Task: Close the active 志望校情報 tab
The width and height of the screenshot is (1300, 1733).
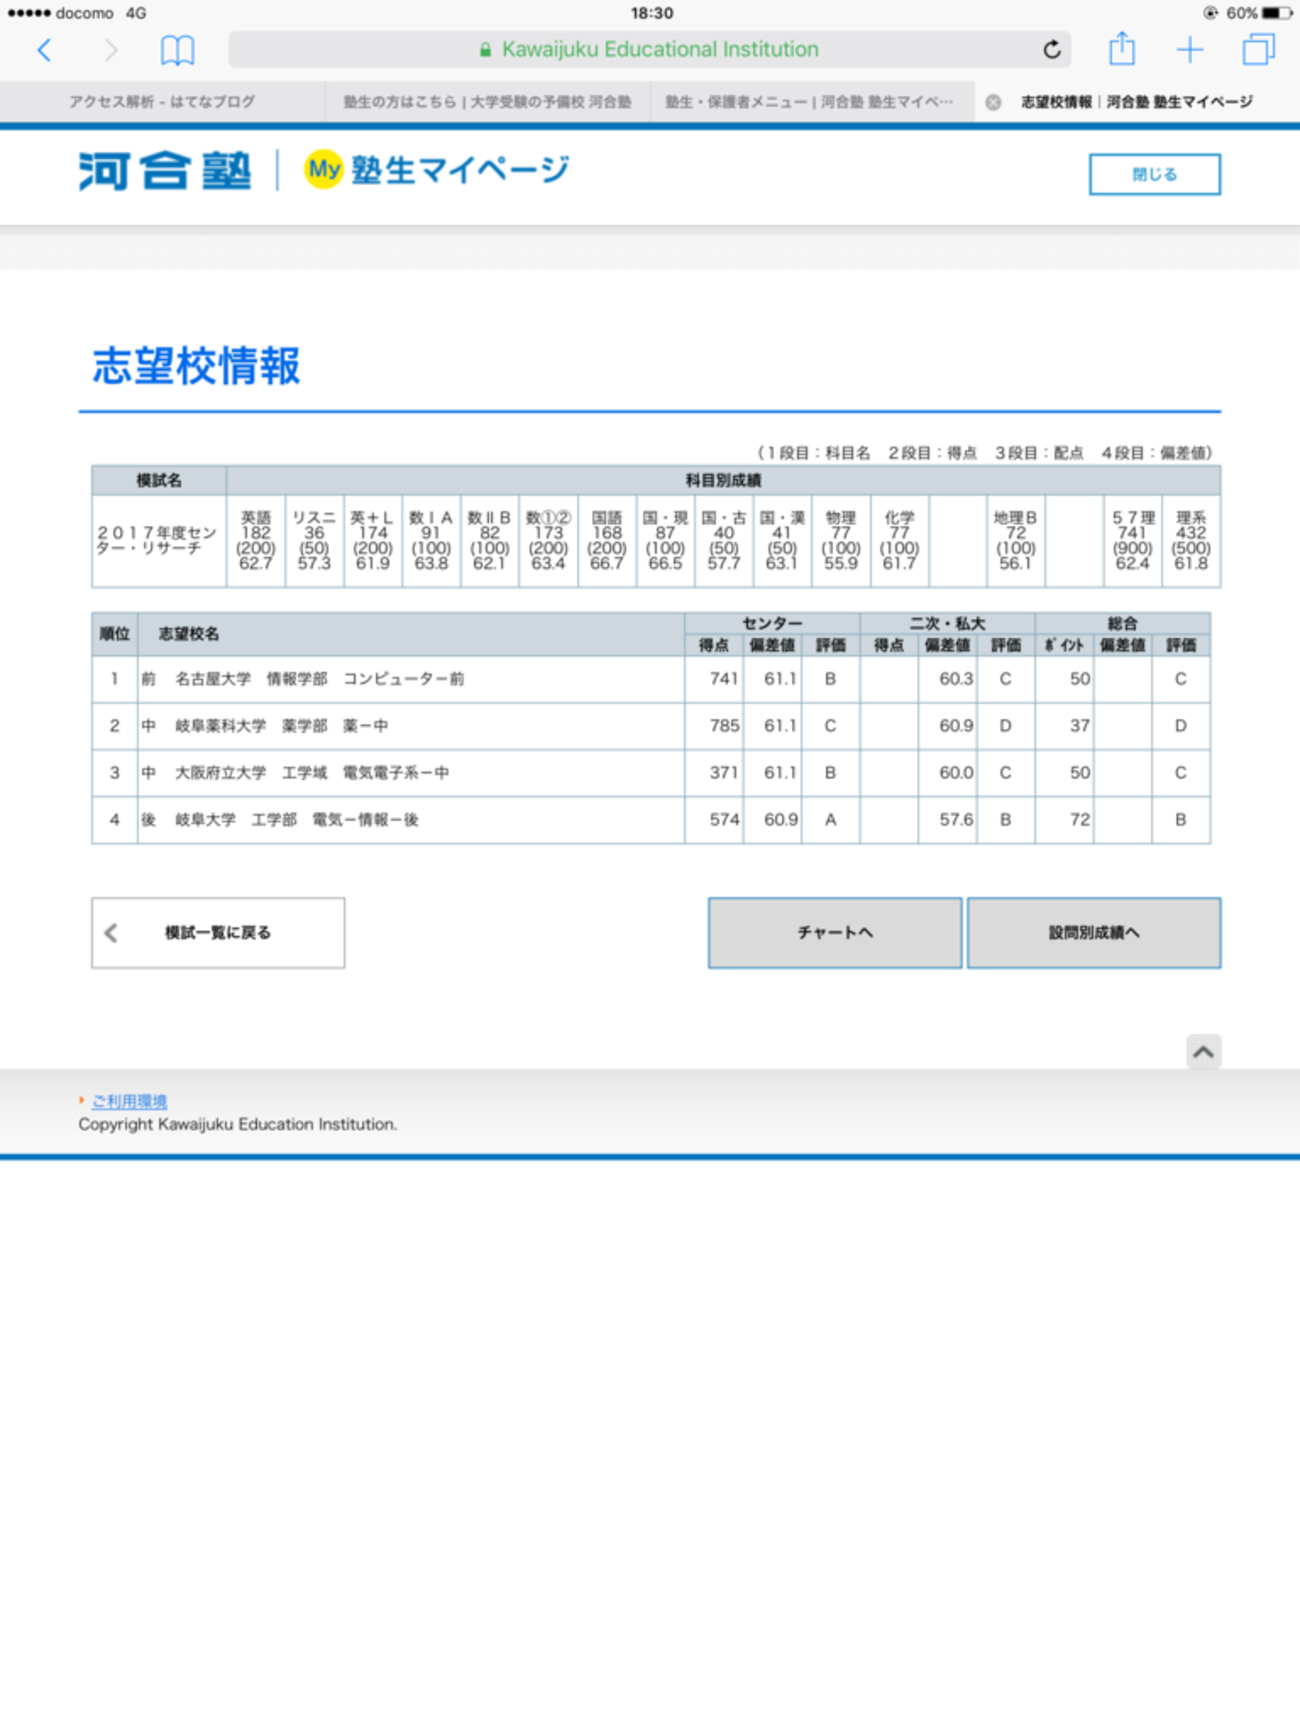Action: click(x=993, y=102)
